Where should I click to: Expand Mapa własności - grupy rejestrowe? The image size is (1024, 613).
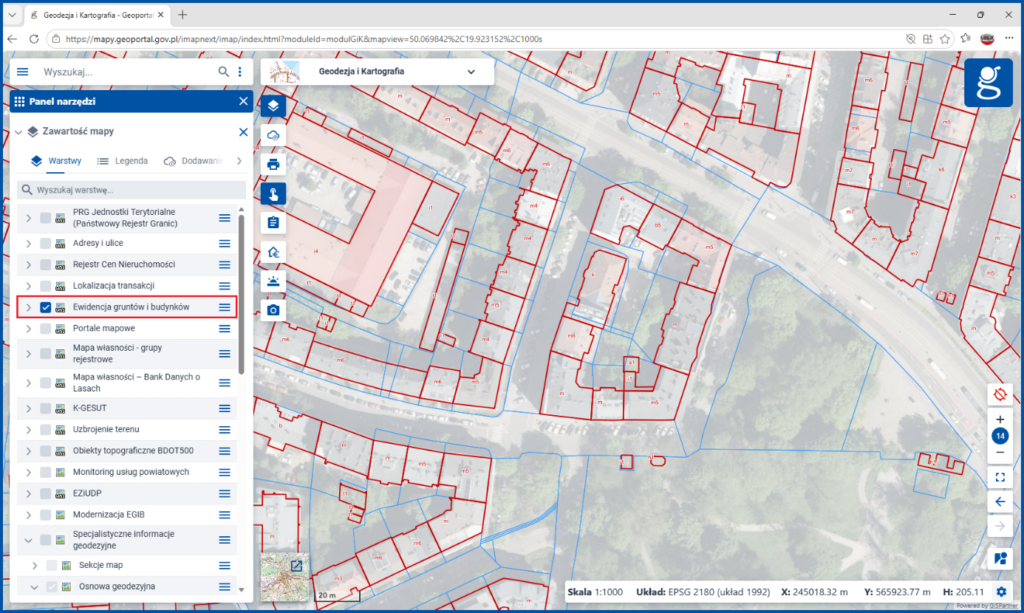point(29,354)
